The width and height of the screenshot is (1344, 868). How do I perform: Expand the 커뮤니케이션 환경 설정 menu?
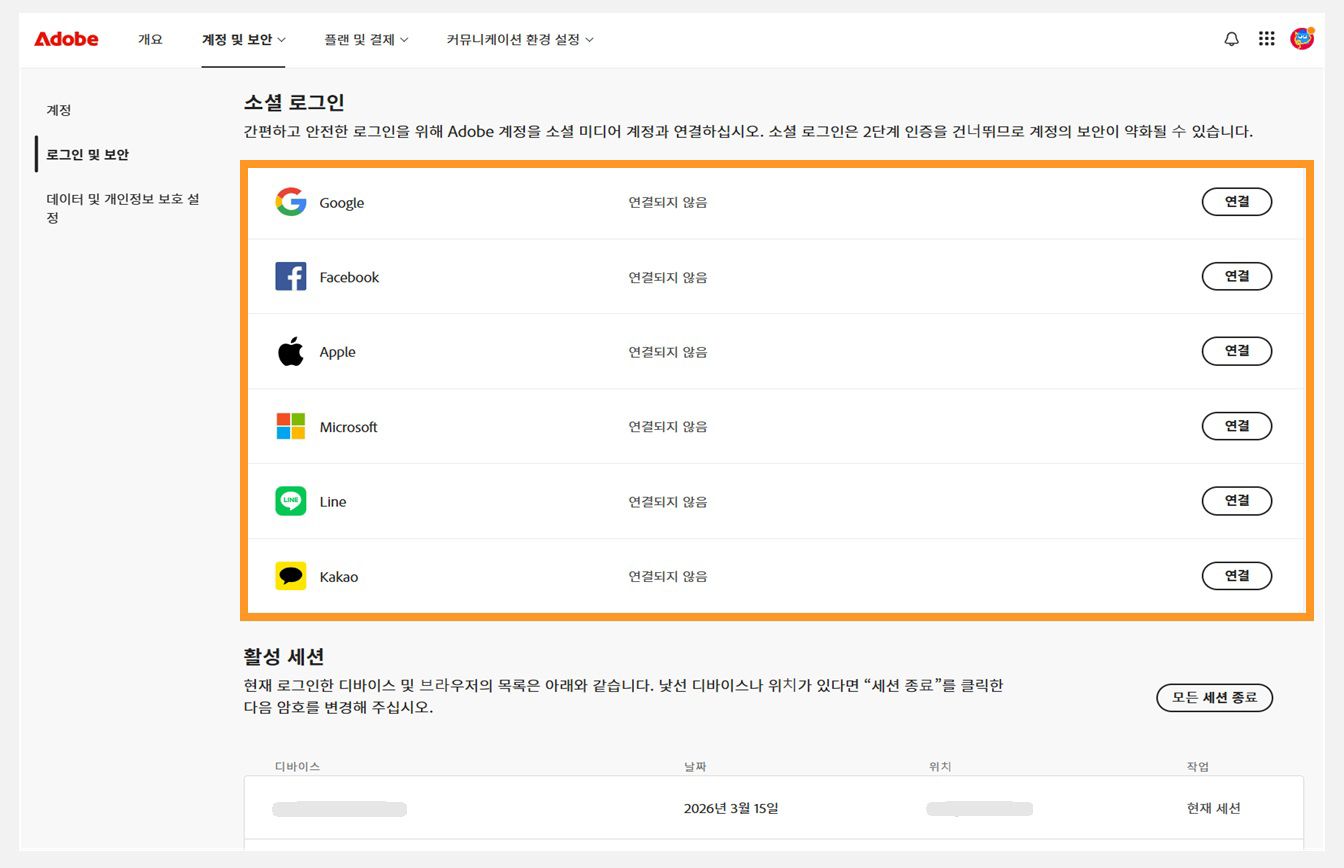click(519, 39)
